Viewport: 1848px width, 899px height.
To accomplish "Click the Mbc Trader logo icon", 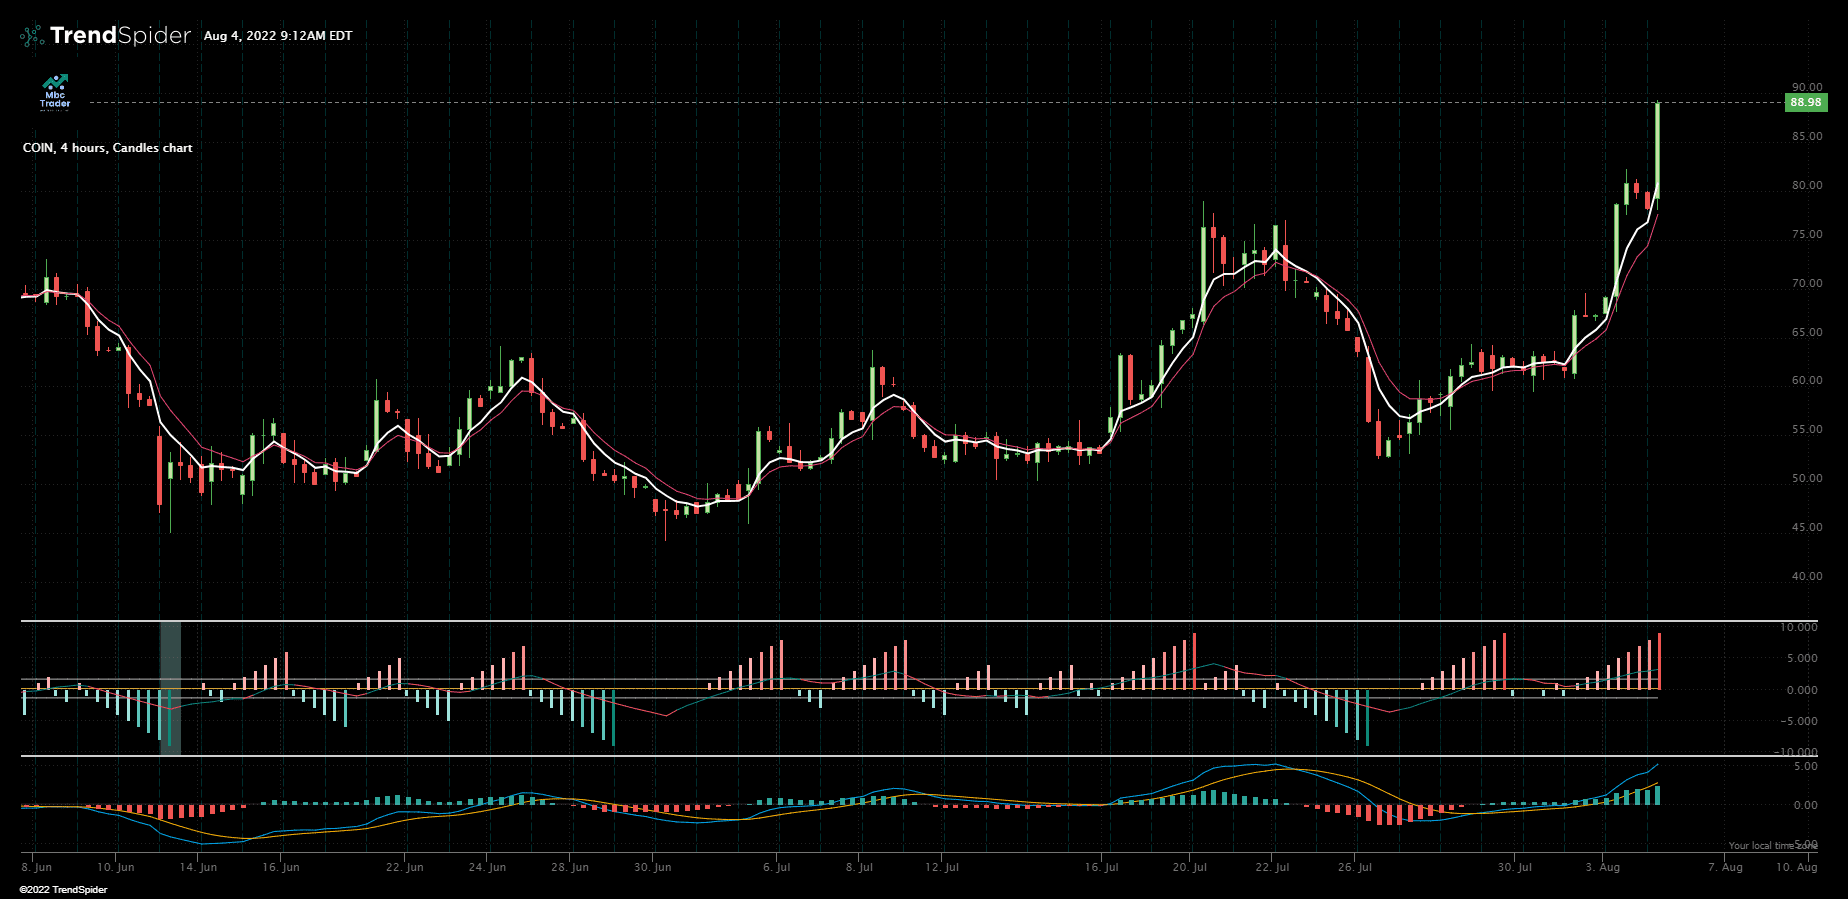I will (x=55, y=91).
